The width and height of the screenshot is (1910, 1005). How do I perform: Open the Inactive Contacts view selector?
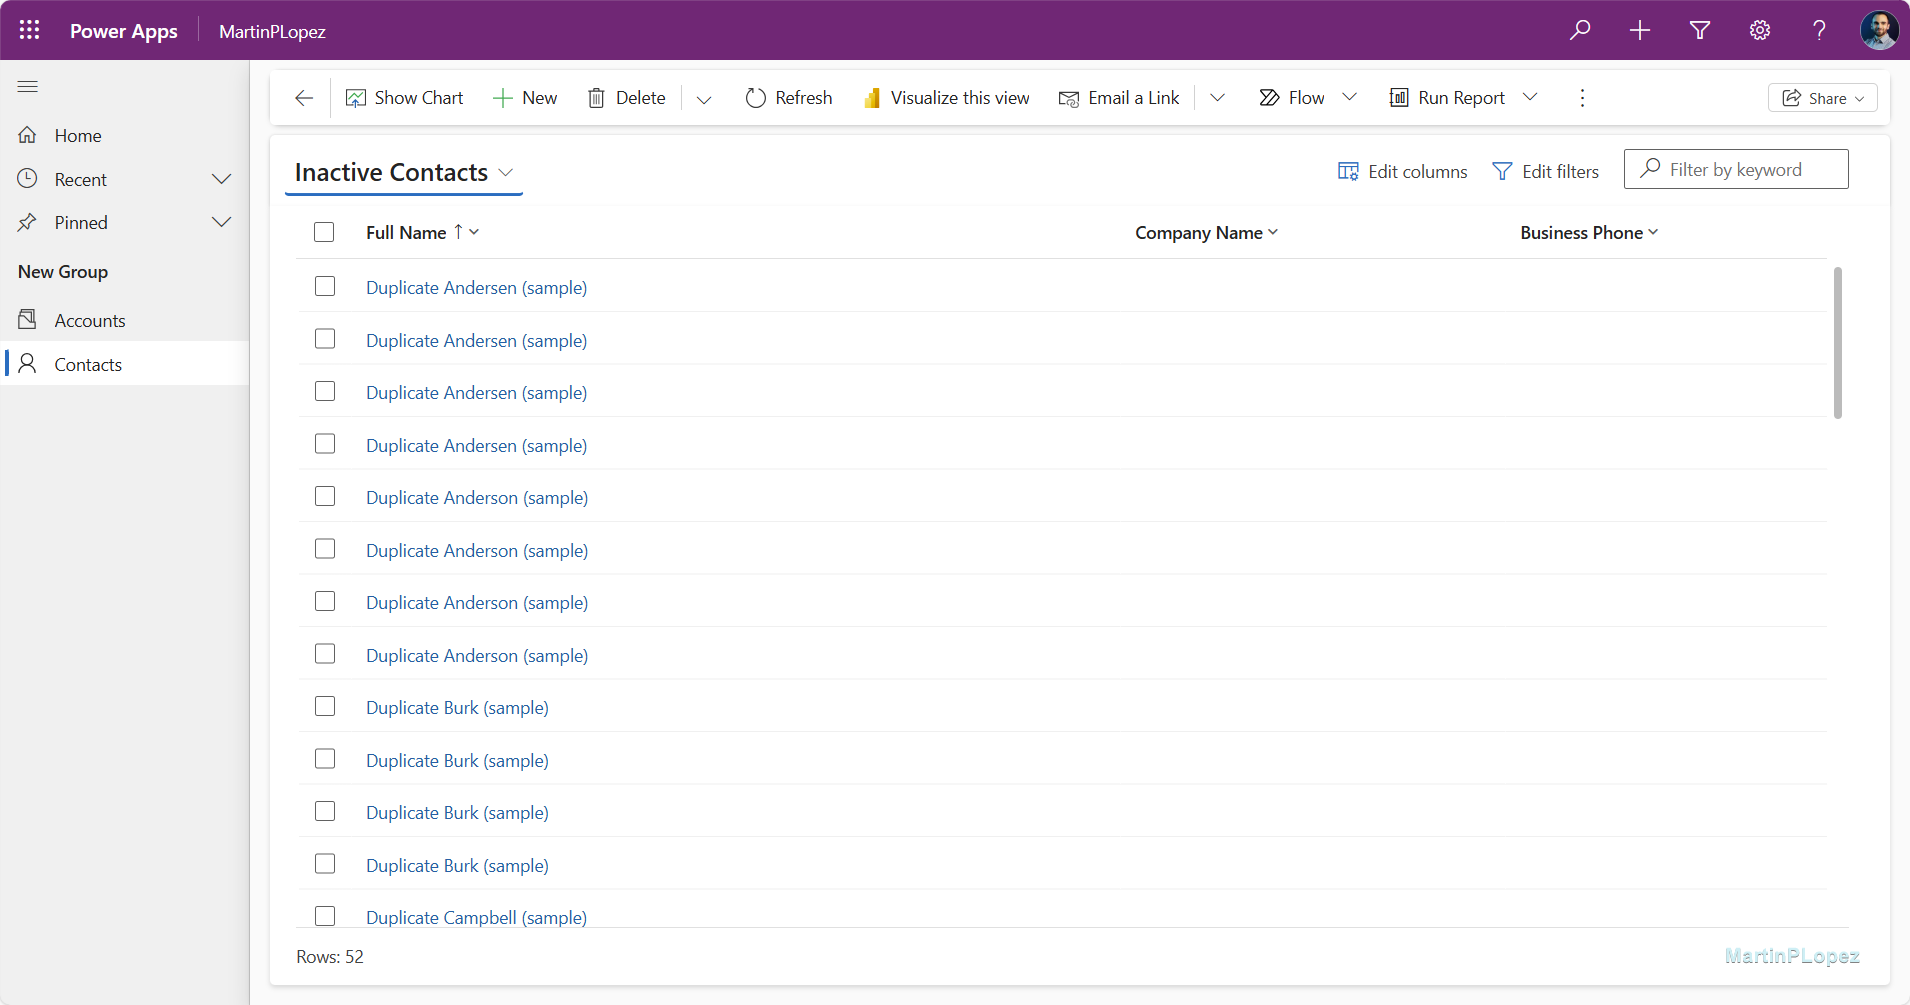(x=508, y=171)
